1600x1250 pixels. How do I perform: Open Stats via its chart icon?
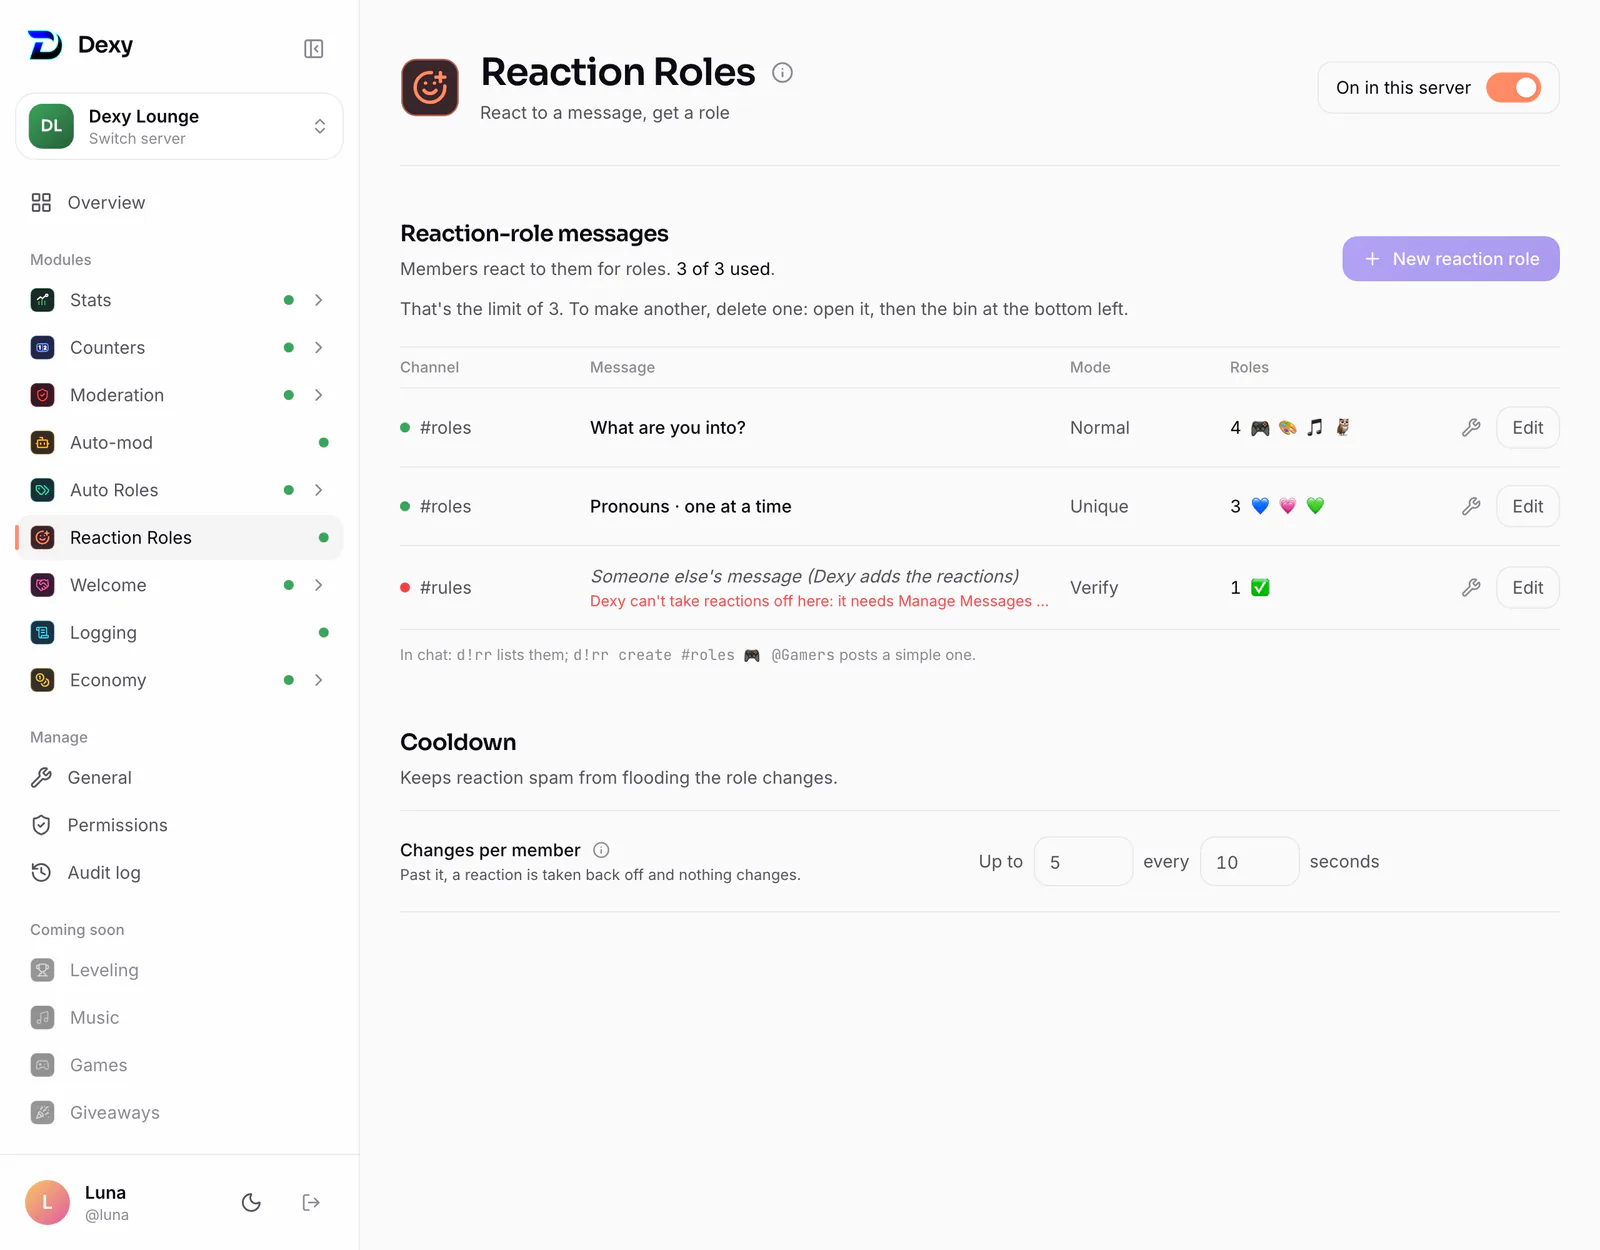[43, 300]
